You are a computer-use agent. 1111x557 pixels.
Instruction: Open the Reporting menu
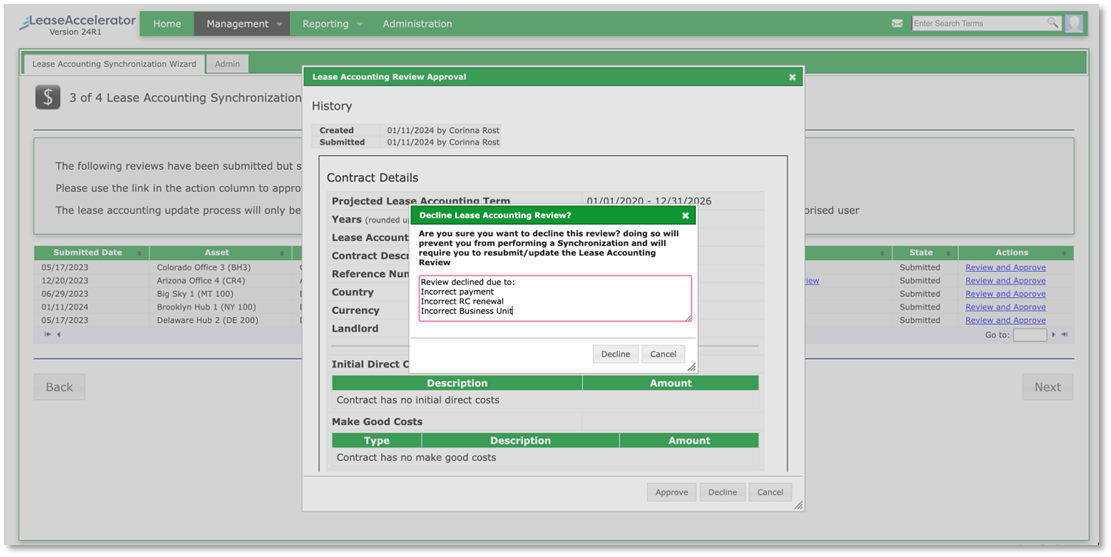point(325,24)
